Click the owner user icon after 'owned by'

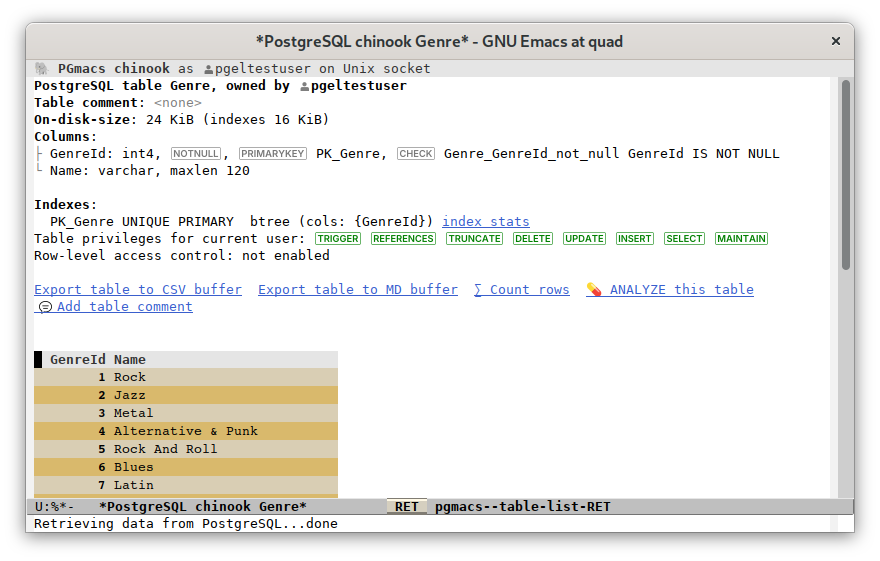pyautogui.click(x=304, y=86)
